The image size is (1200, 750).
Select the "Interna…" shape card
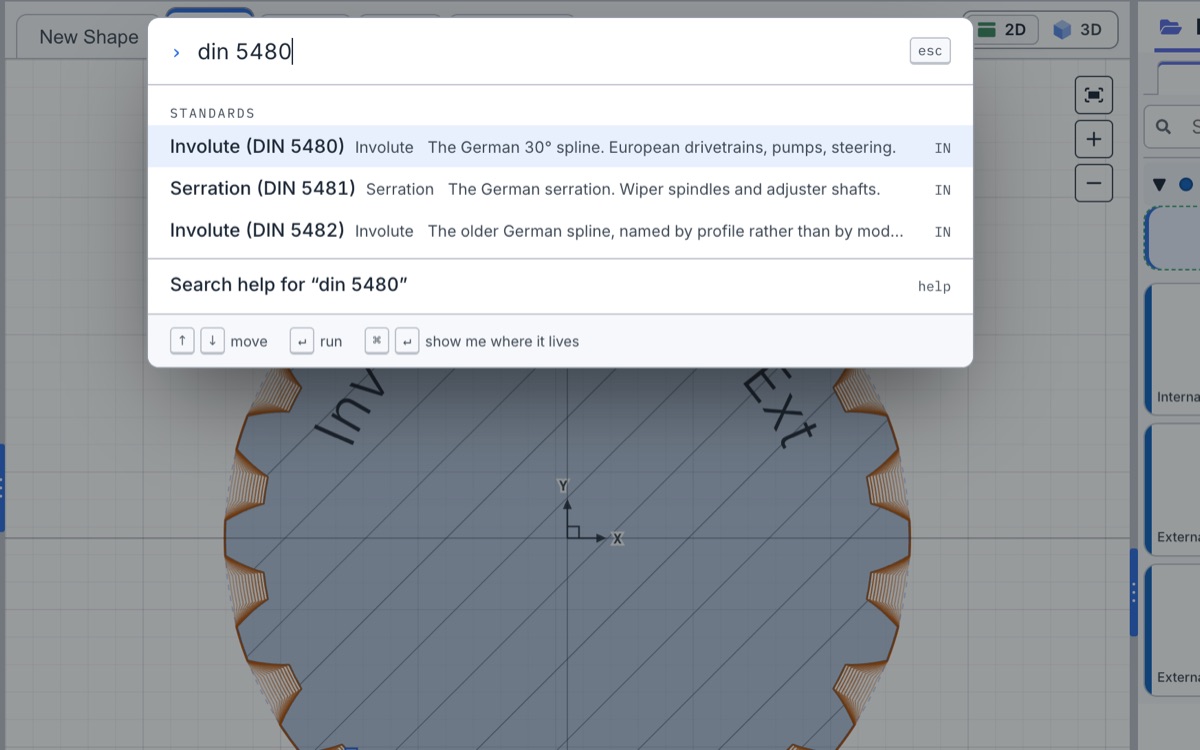(x=1172, y=349)
